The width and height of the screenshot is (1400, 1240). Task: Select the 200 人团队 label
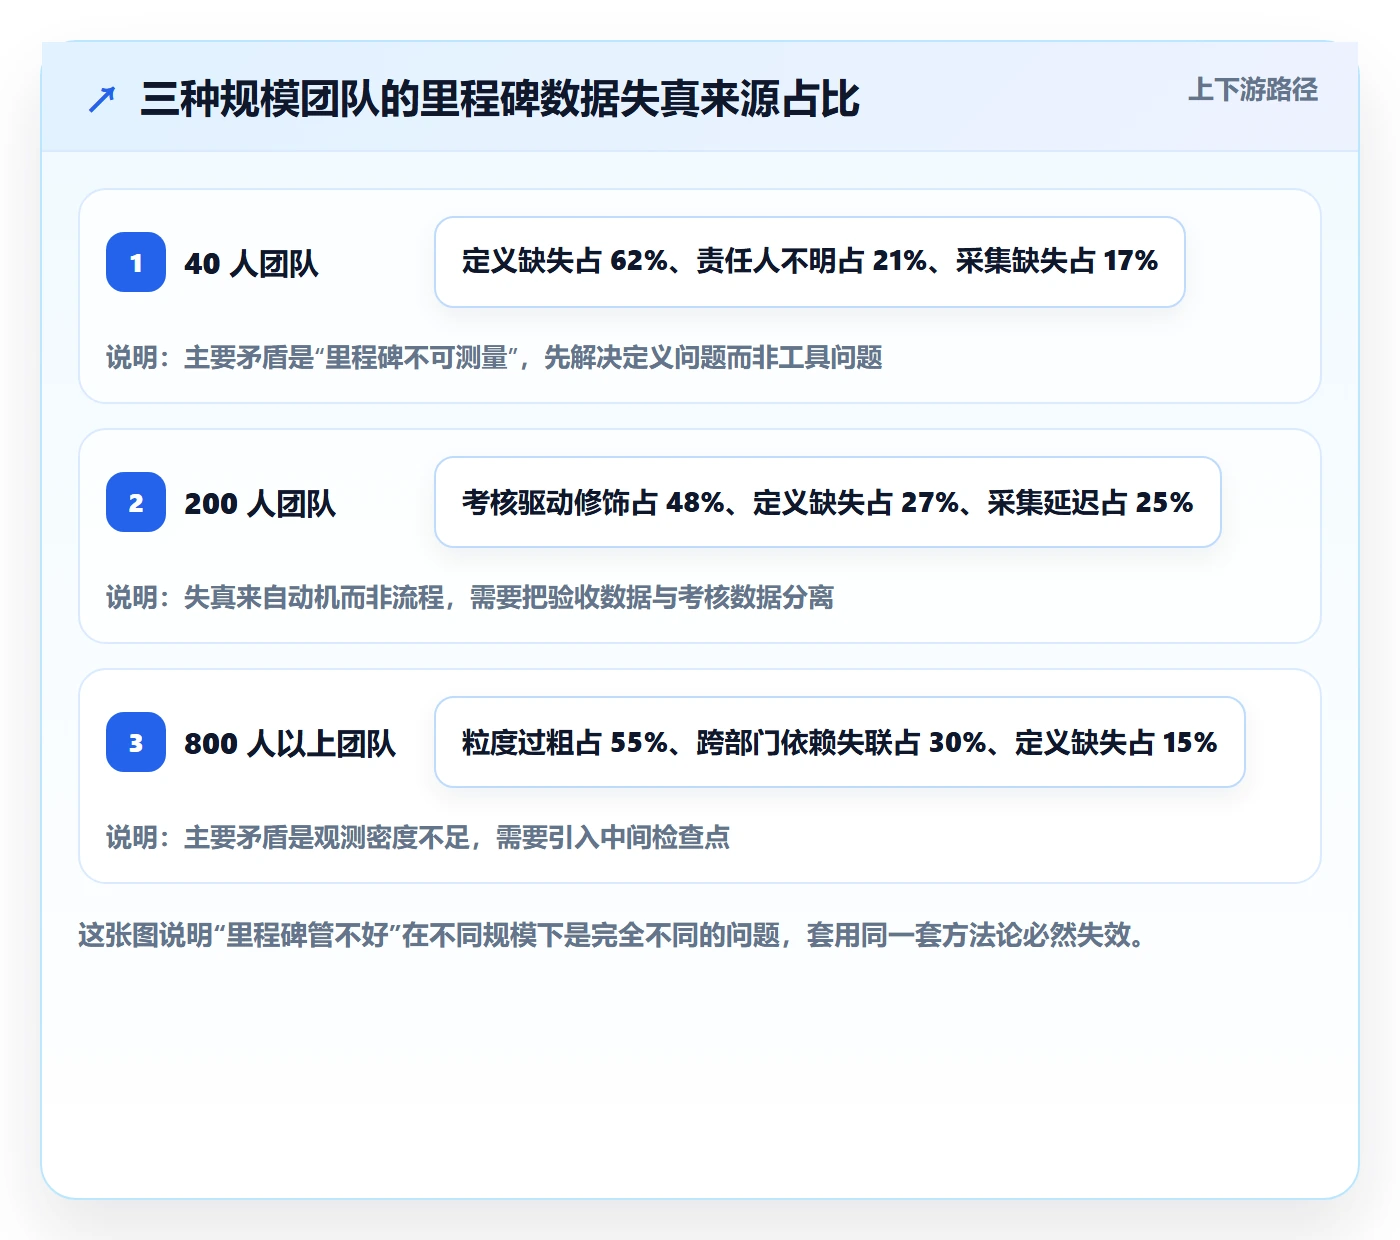260,503
